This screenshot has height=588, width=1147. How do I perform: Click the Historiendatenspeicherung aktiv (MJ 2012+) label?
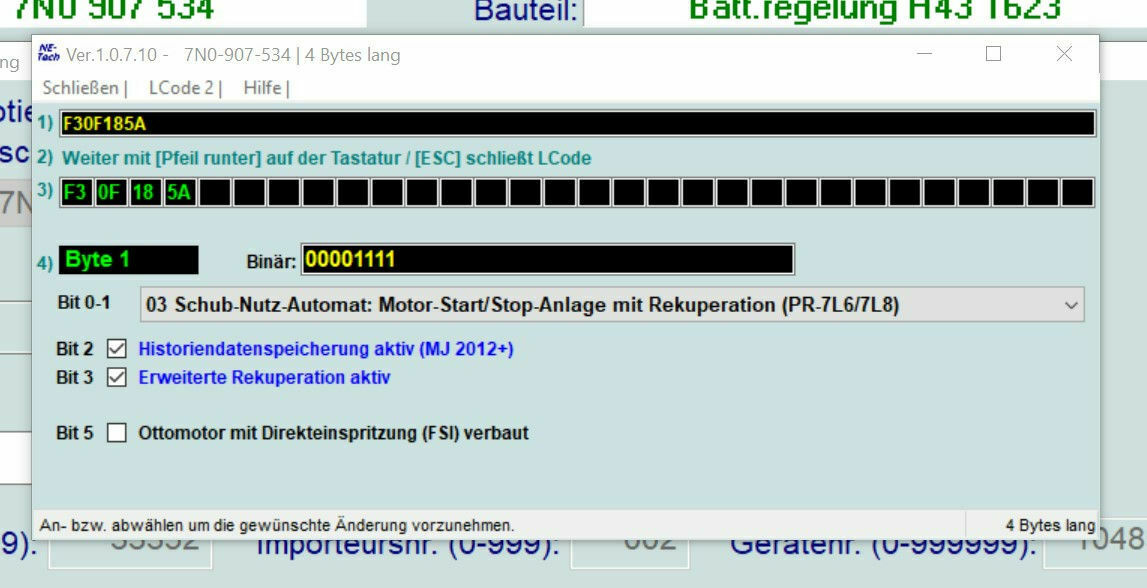[326, 349]
